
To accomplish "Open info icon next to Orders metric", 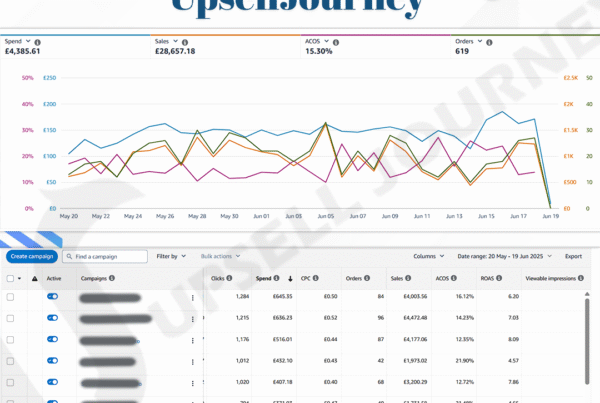I will (489, 42).
